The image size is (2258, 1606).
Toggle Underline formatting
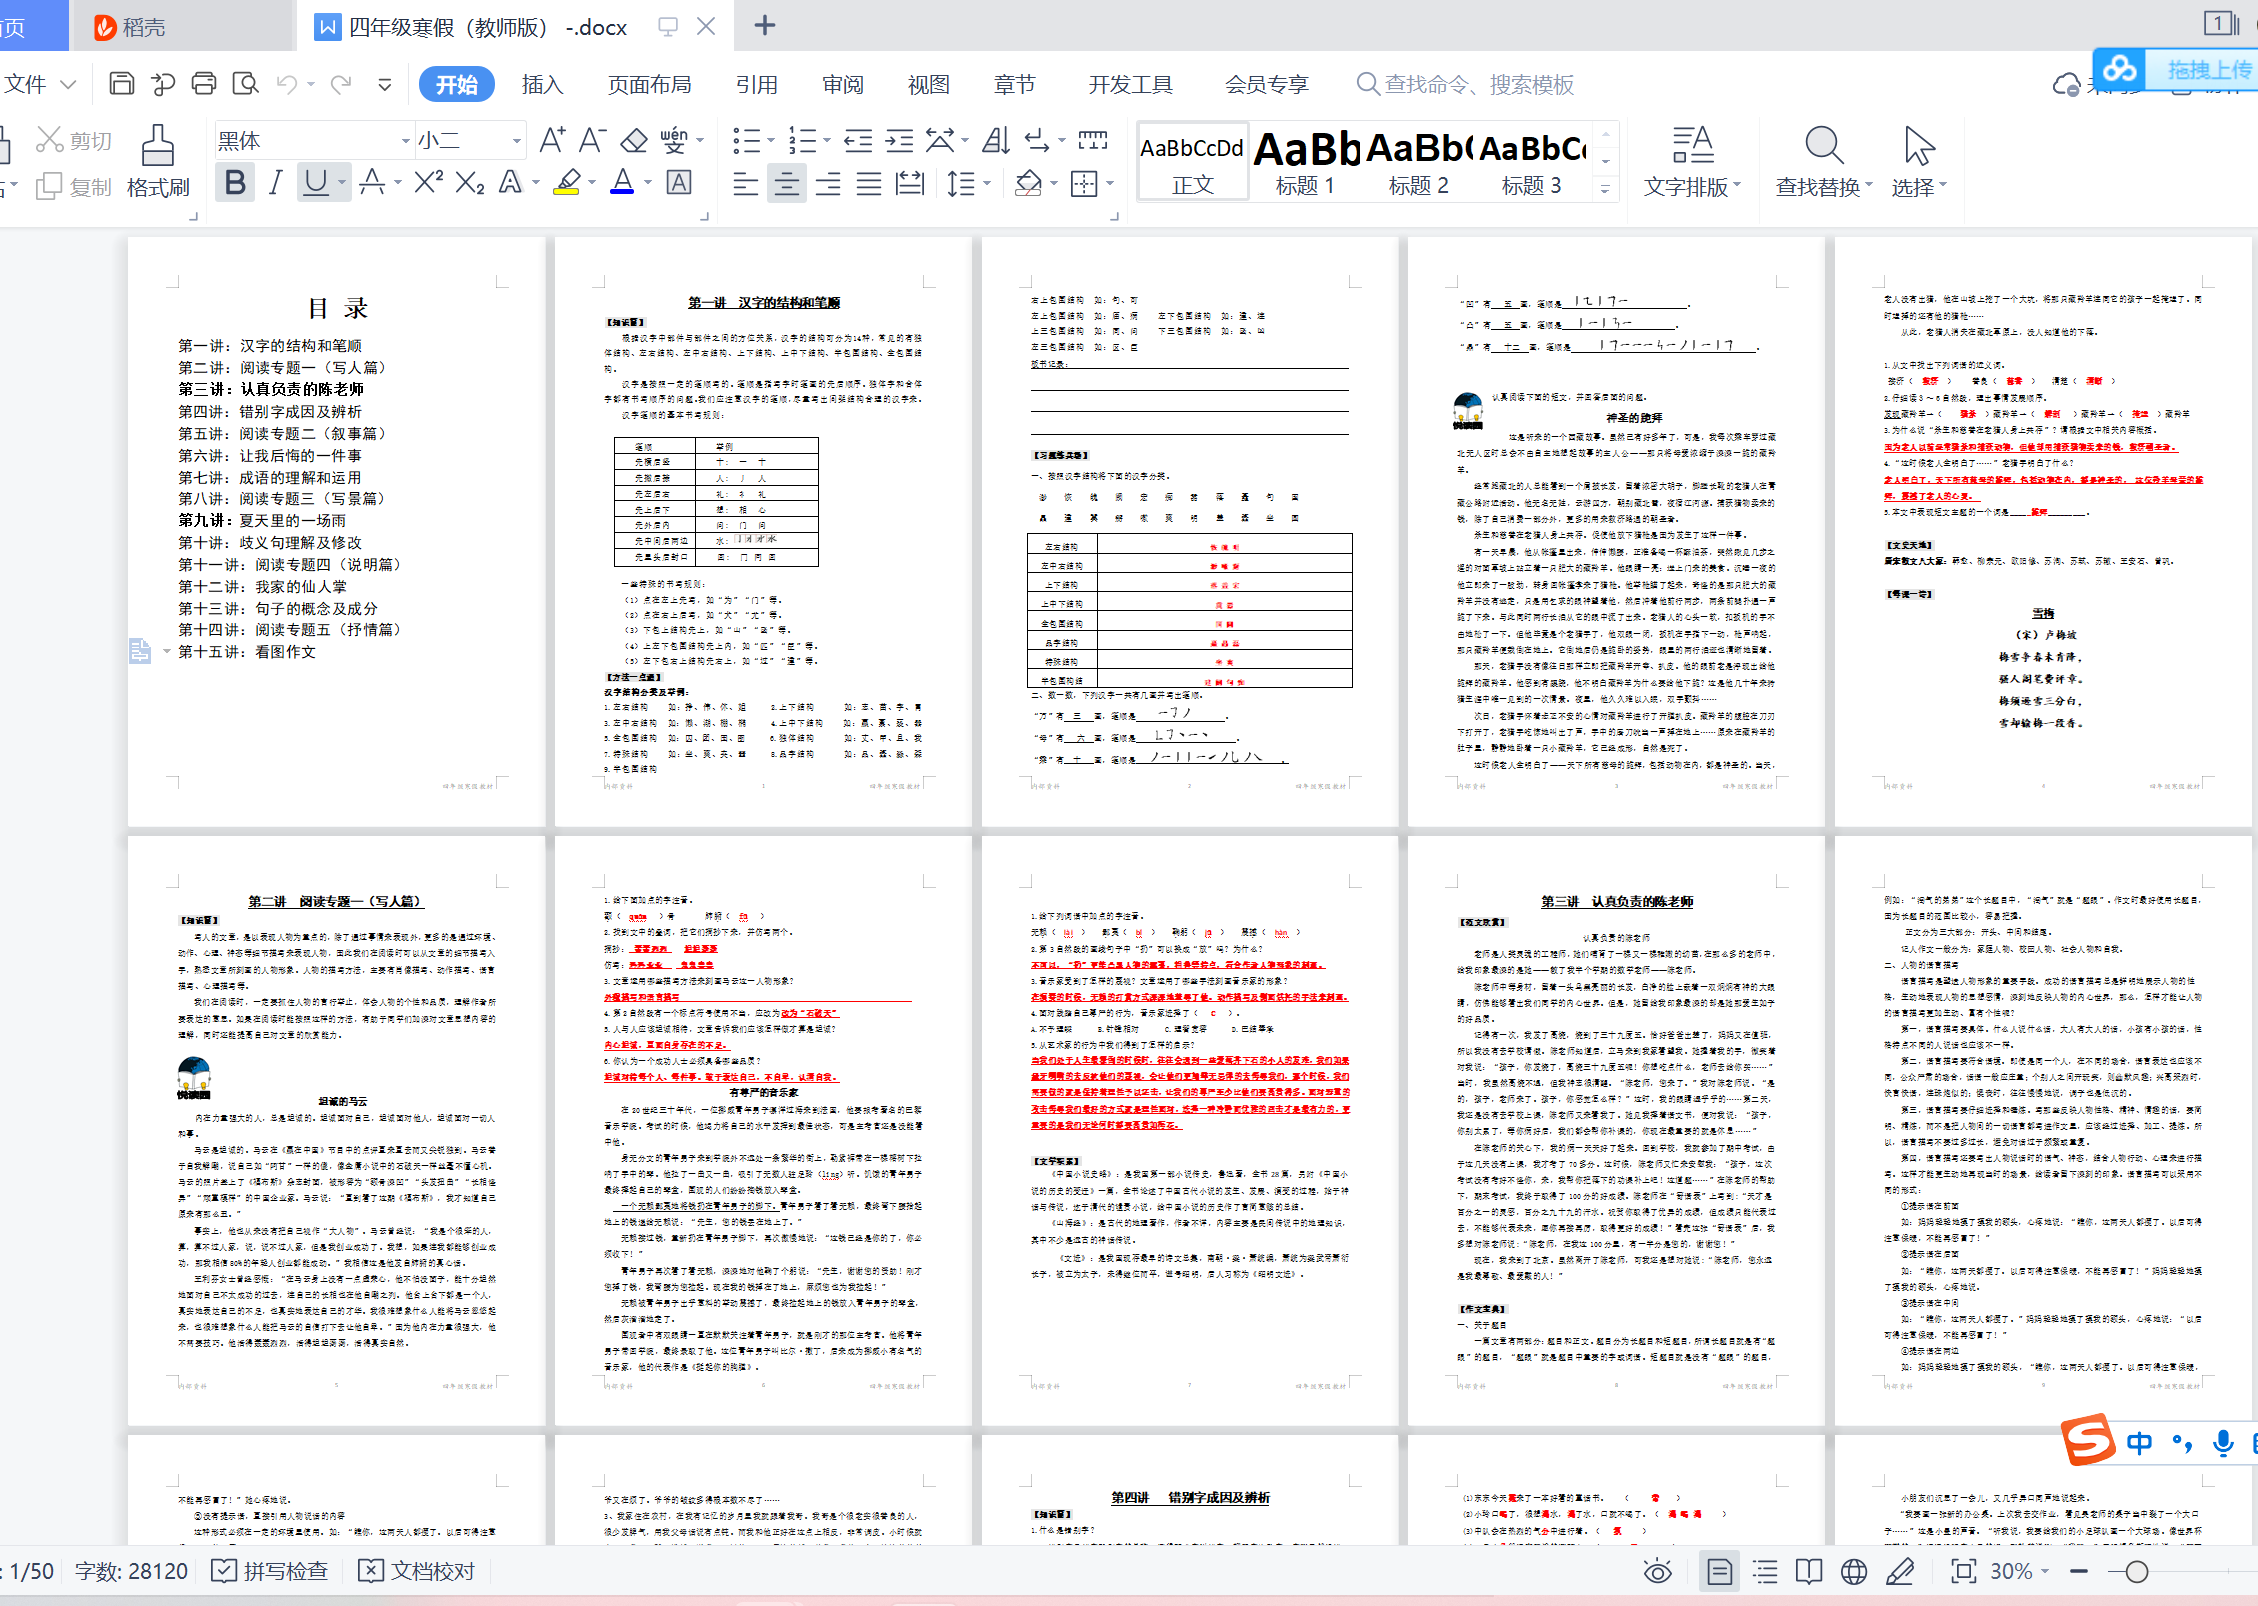click(316, 182)
